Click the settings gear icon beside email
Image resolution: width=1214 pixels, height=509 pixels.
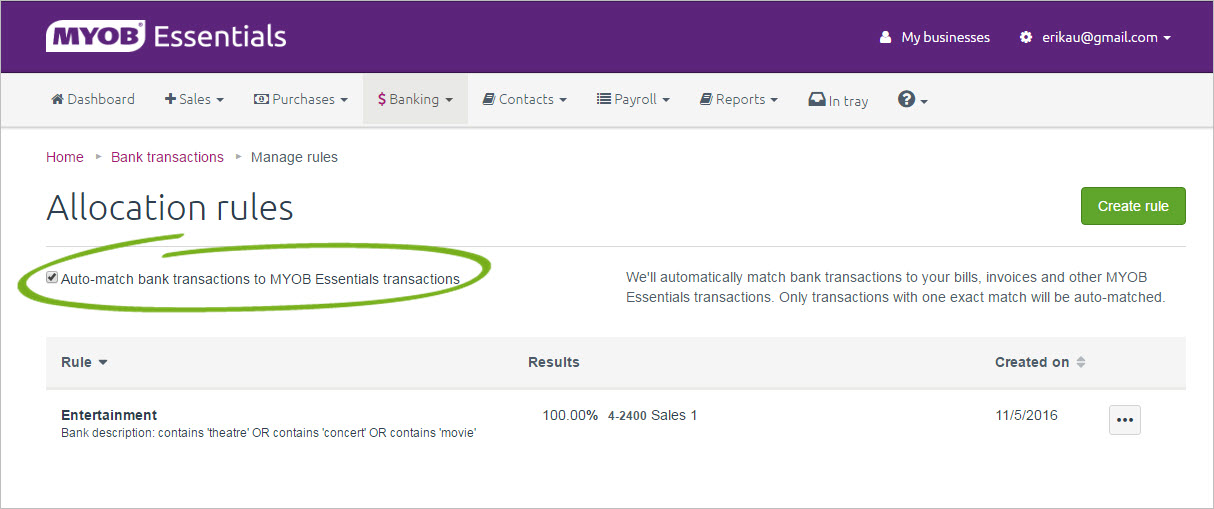pyautogui.click(x=1025, y=38)
